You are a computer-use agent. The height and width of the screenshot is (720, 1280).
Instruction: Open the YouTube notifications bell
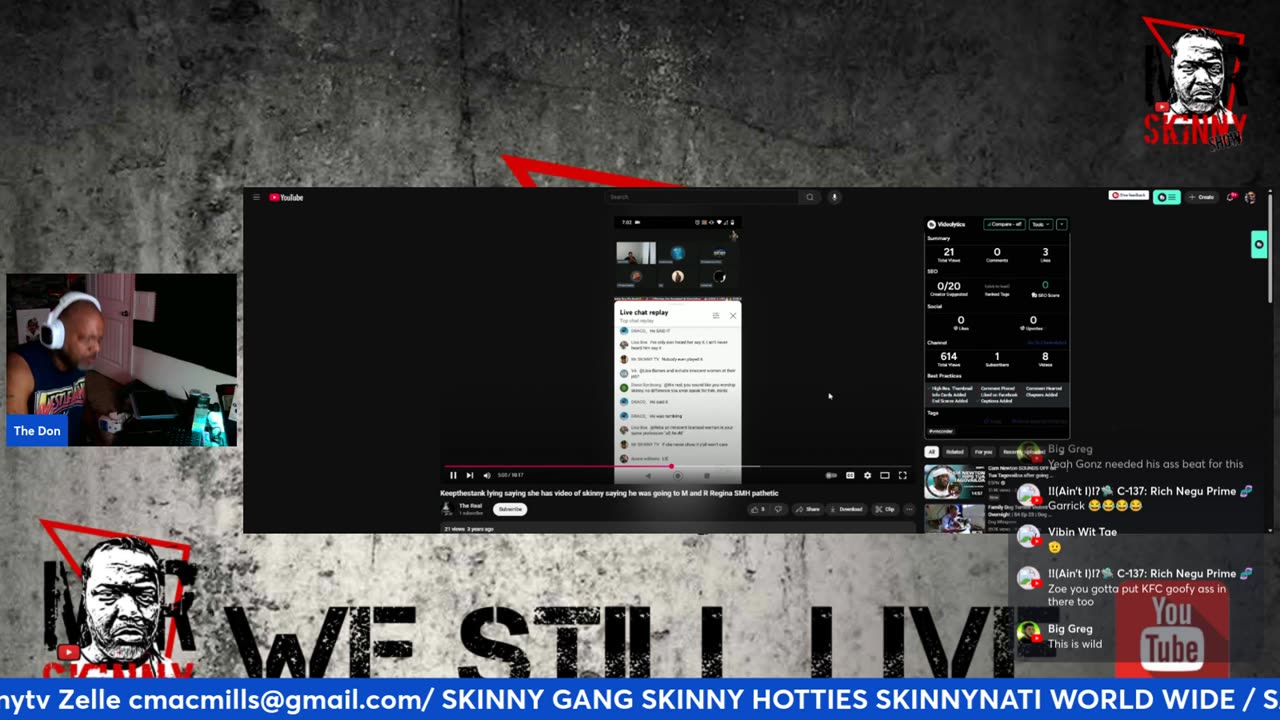pos(1232,197)
